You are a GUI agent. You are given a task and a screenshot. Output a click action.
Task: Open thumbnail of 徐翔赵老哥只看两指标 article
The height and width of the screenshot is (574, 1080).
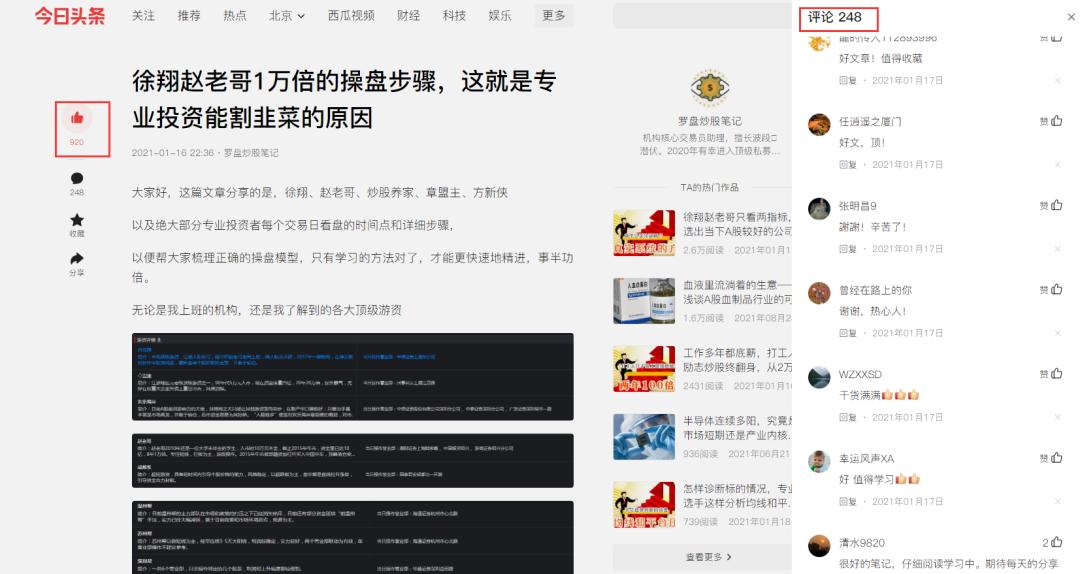point(644,233)
